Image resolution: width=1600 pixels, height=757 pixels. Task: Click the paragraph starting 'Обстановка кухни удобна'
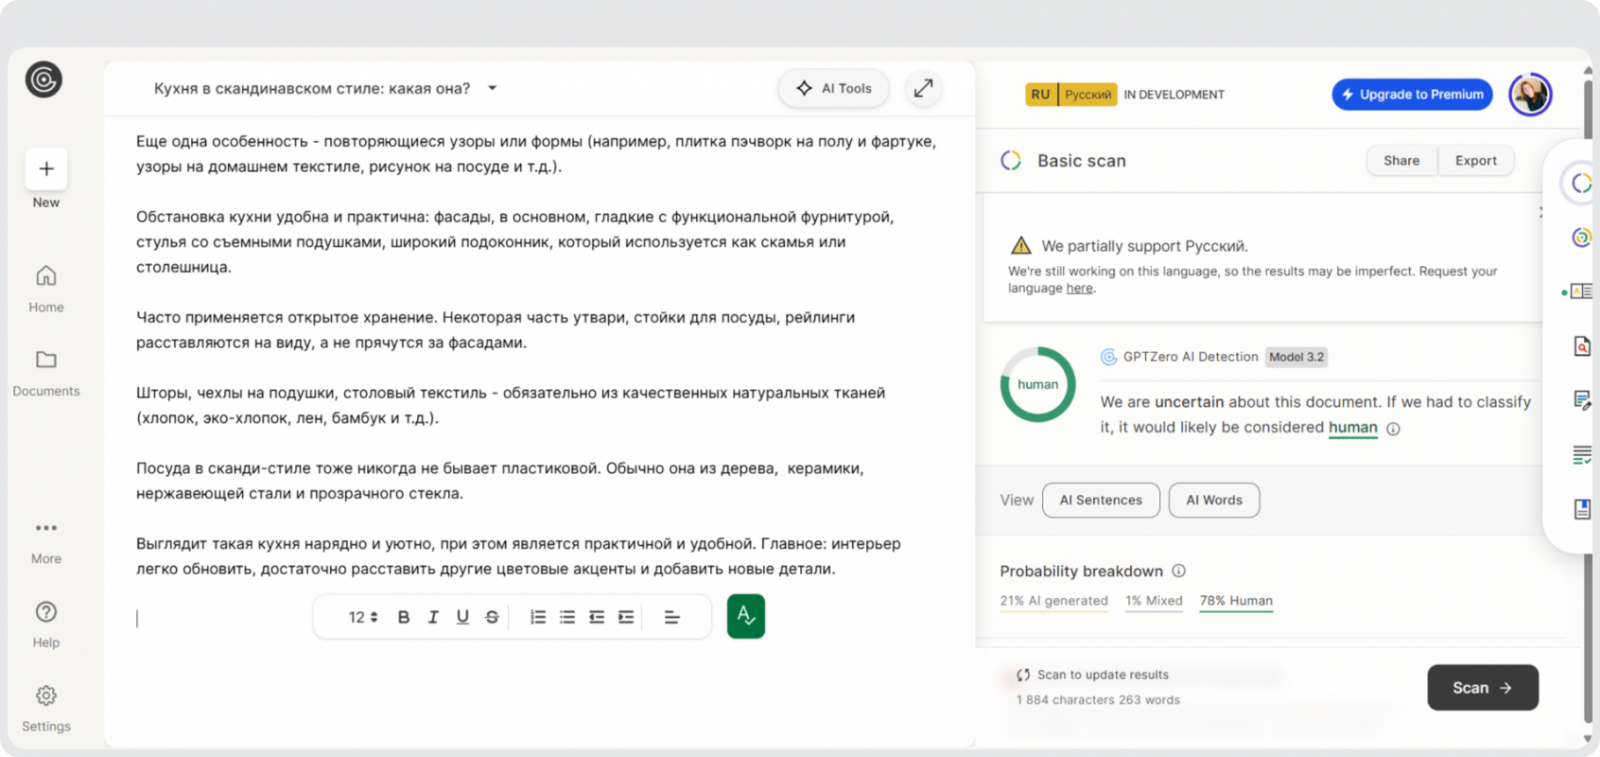(x=515, y=242)
